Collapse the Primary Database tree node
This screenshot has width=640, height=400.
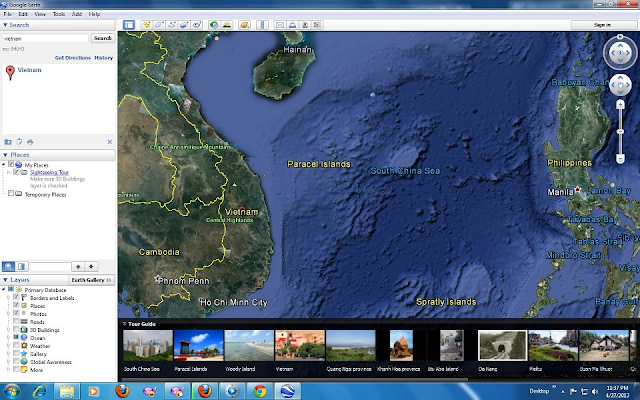[4, 289]
